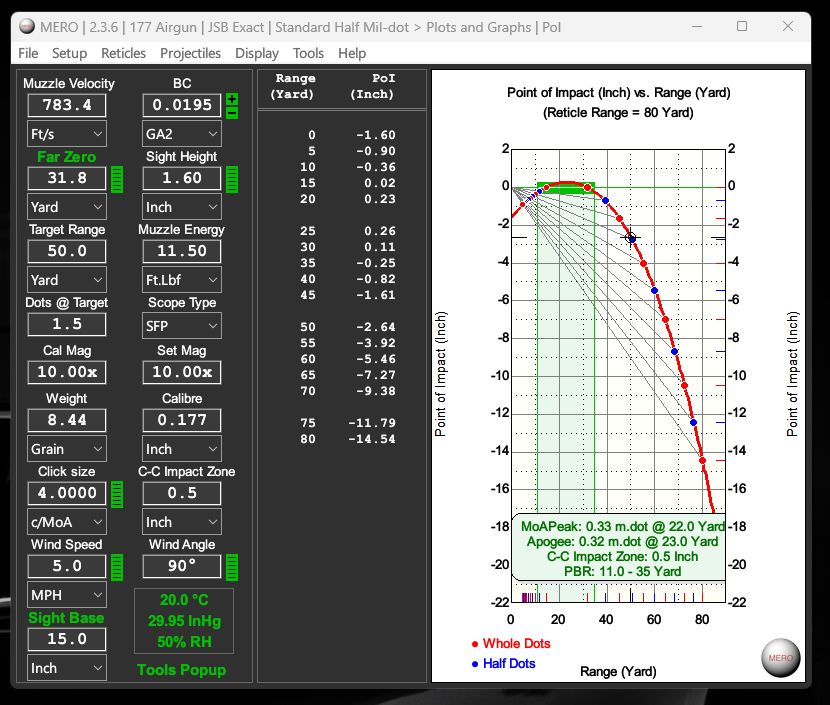Click the Muzzle Energy 11.50 field
The height and width of the screenshot is (705, 830).
[182, 251]
